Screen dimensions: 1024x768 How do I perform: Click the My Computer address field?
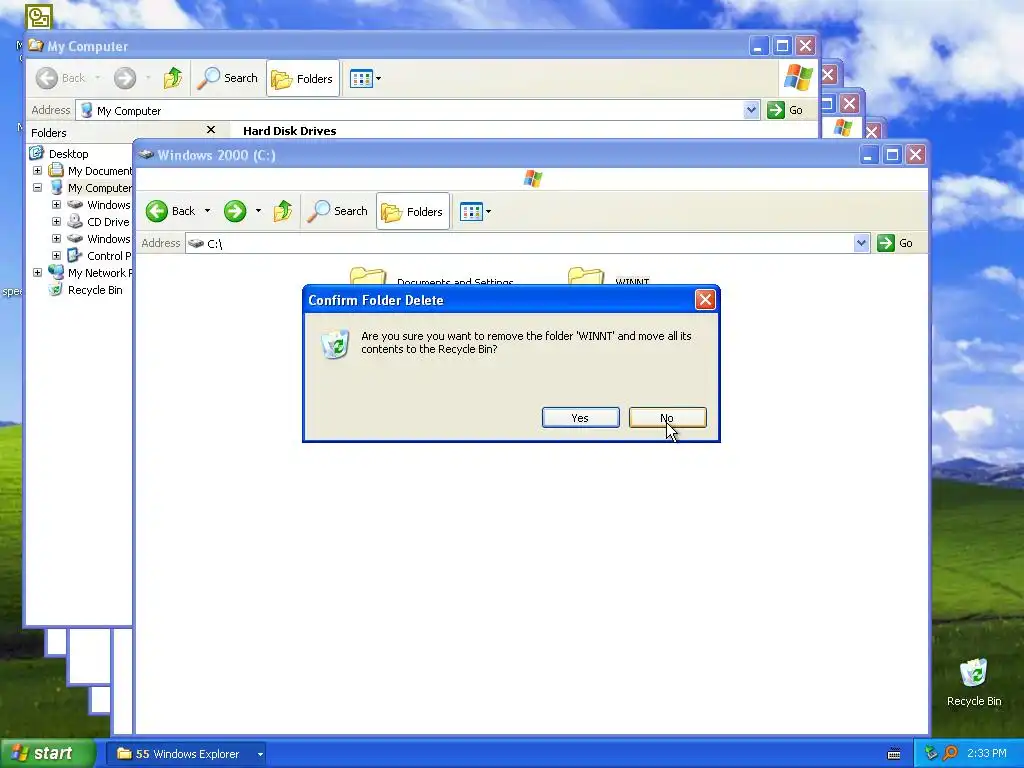[409, 110]
